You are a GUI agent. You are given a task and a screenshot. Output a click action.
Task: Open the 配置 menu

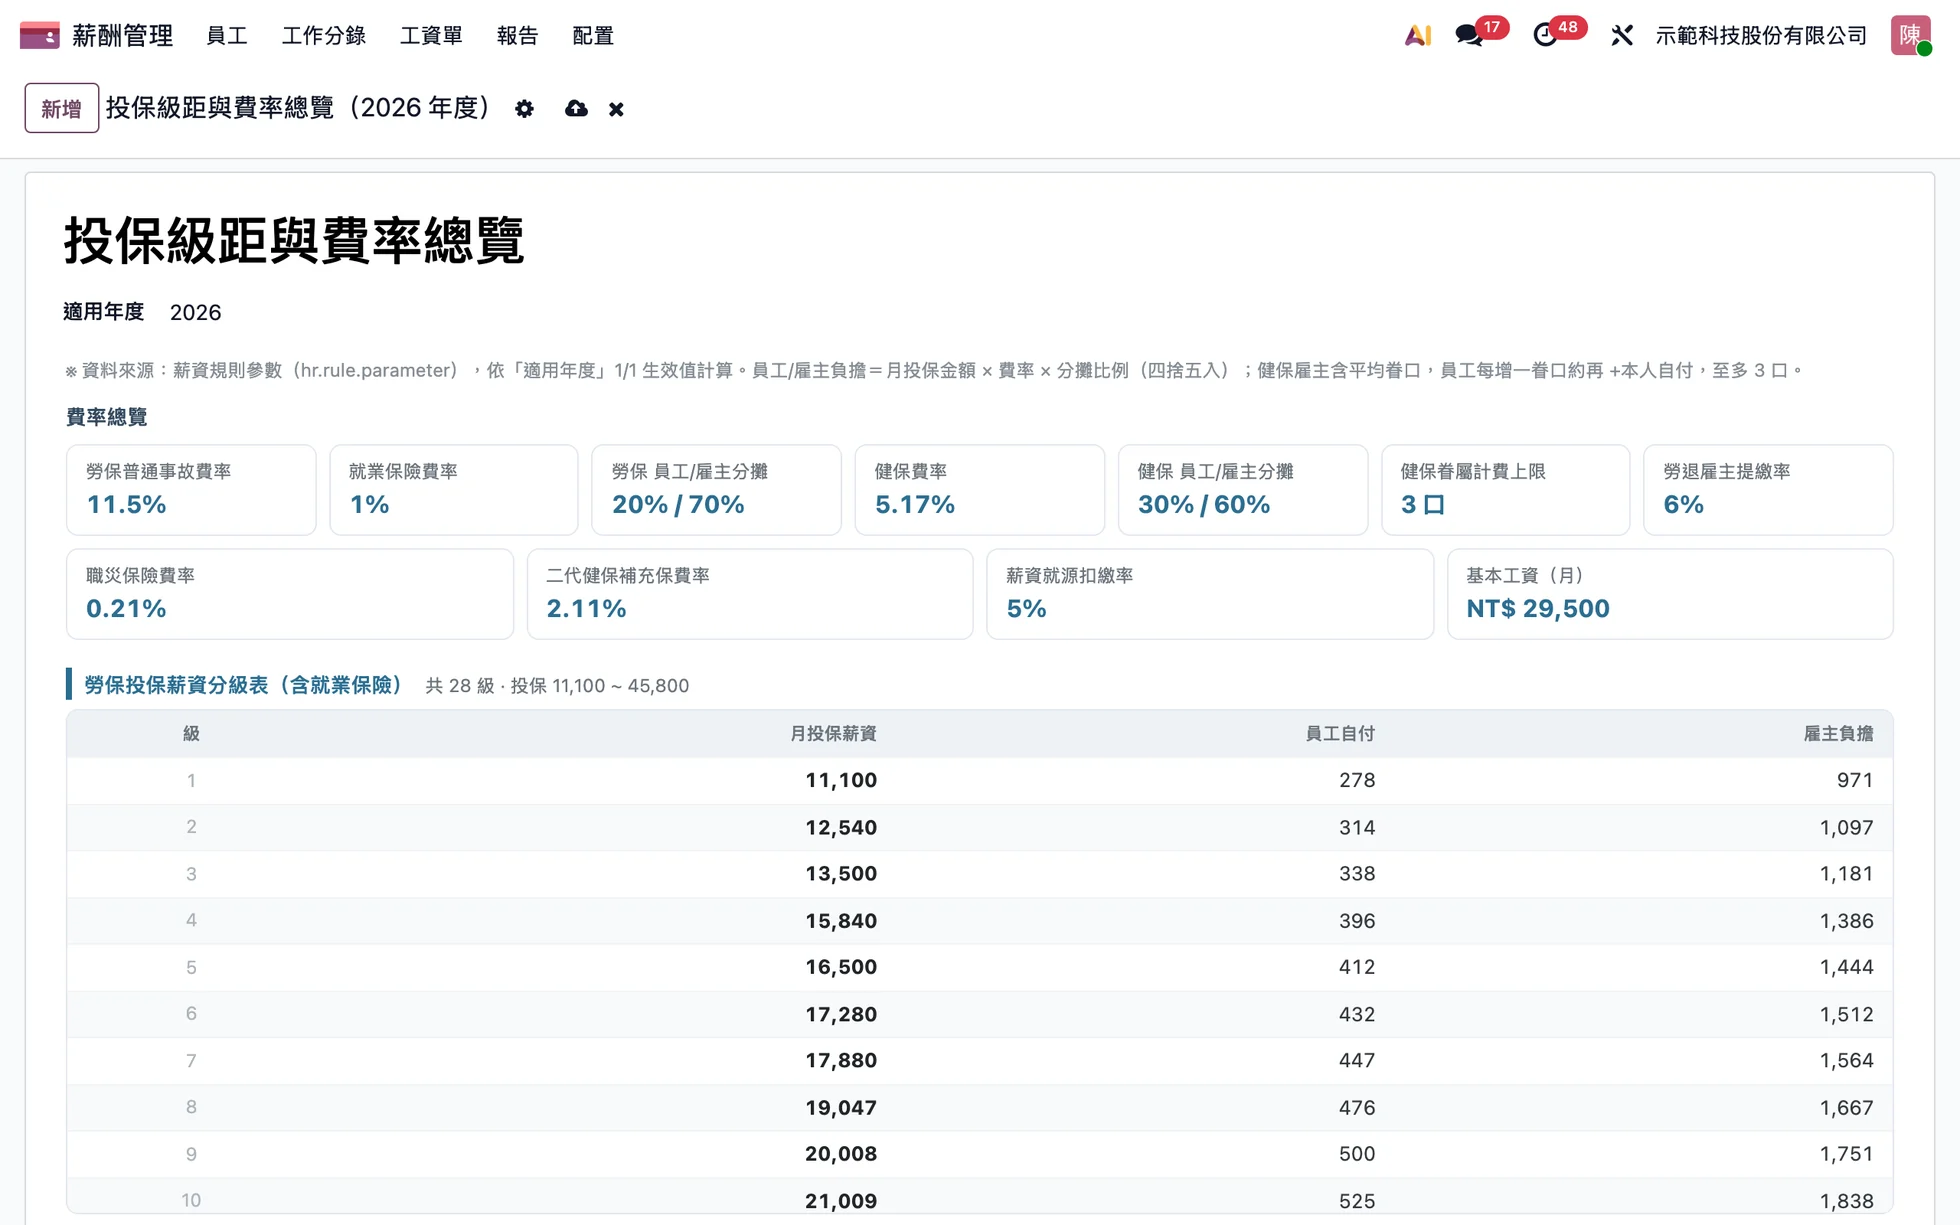click(593, 36)
